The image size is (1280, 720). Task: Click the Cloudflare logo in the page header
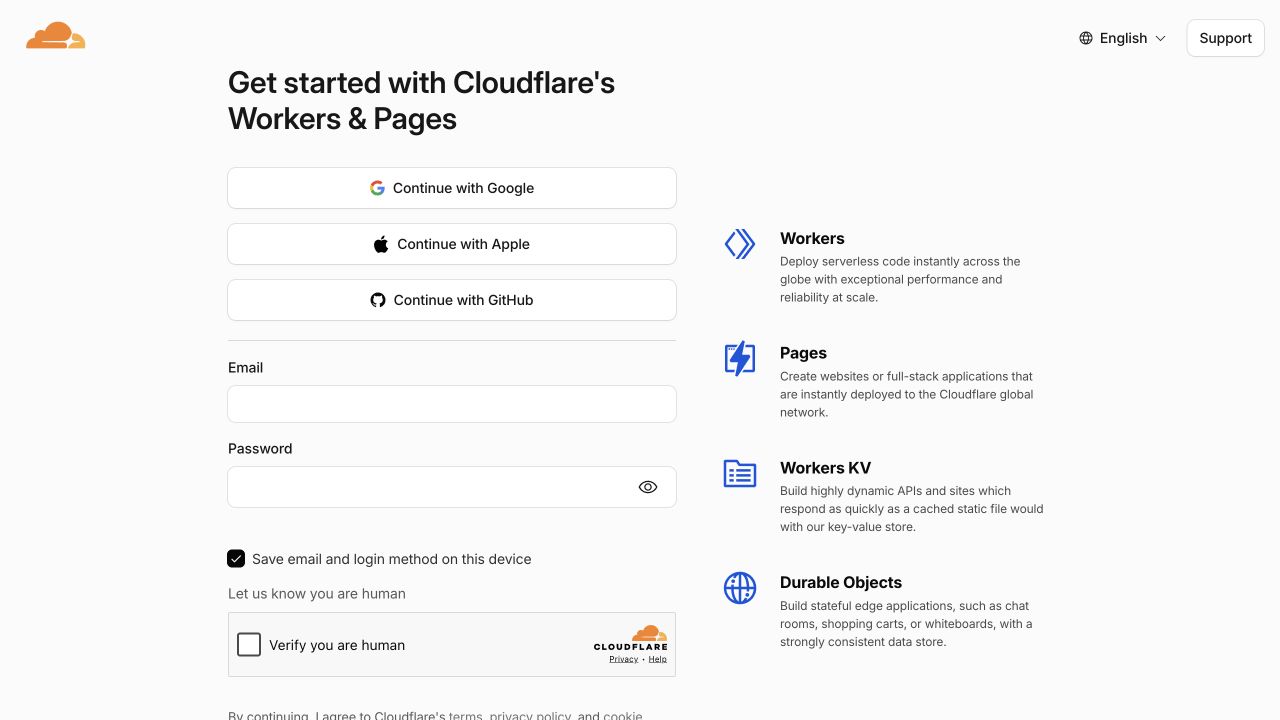[x=56, y=36]
